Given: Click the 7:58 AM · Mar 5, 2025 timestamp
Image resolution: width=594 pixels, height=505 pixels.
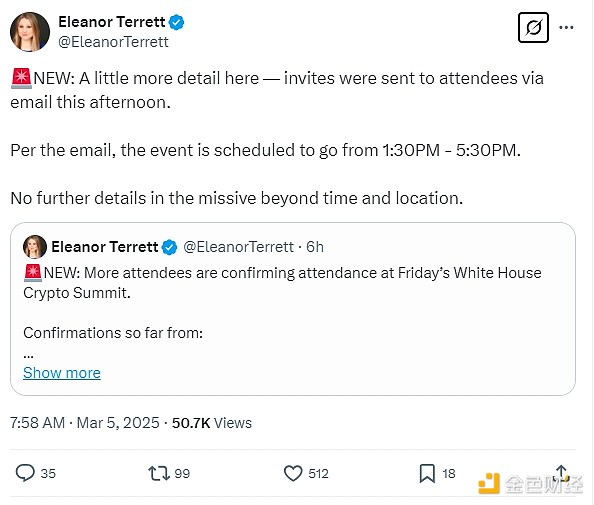Looking at the screenshot, I should [85, 423].
